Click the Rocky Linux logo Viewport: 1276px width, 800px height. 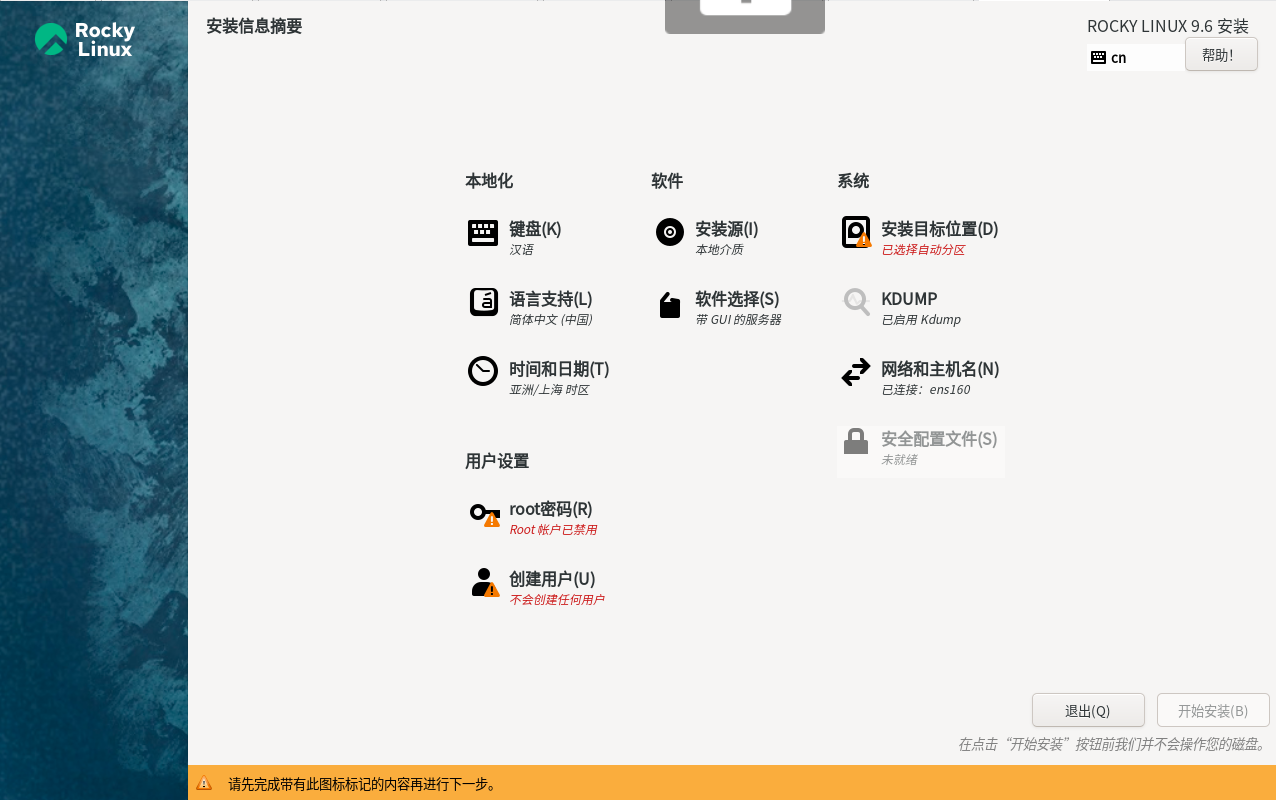(x=84, y=39)
